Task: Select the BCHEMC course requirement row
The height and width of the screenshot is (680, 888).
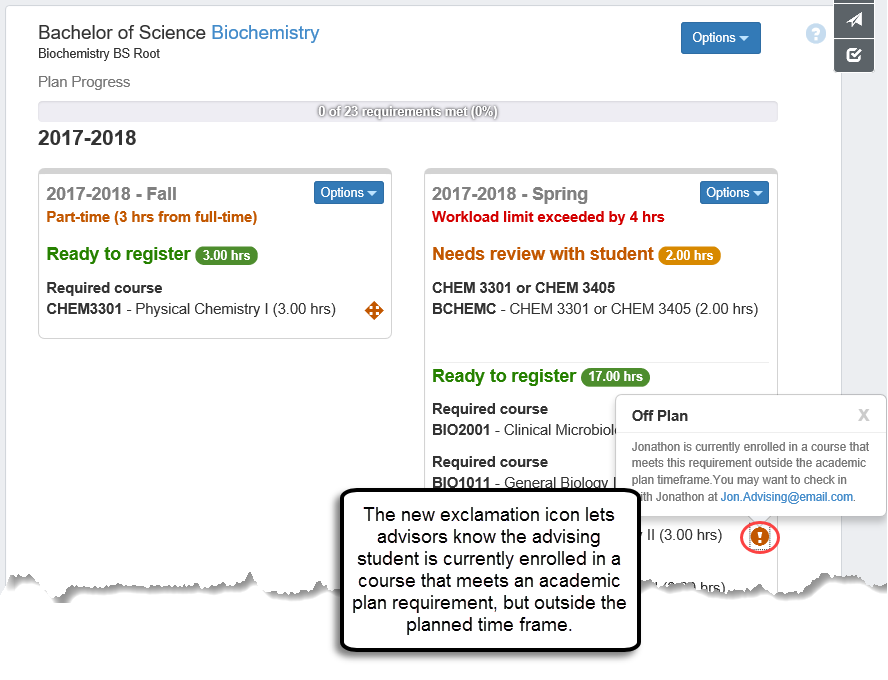Action: [594, 309]
